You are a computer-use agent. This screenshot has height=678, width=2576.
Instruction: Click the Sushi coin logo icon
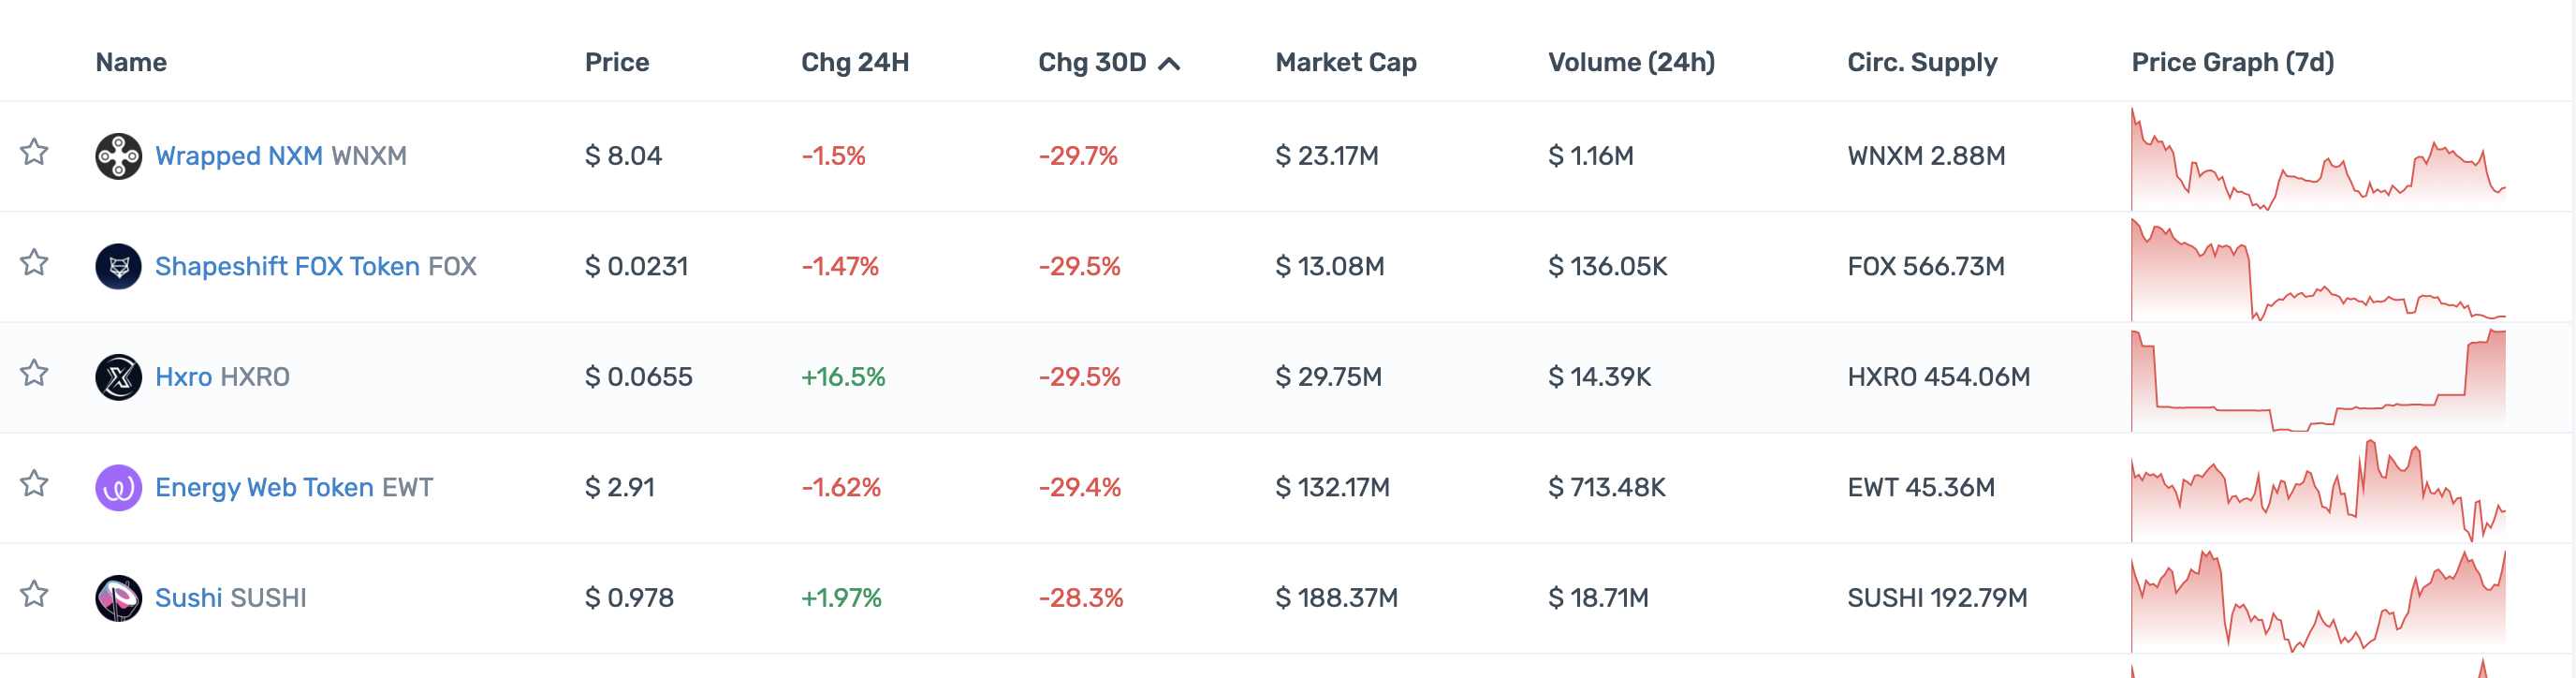click(x=118, y=598)
